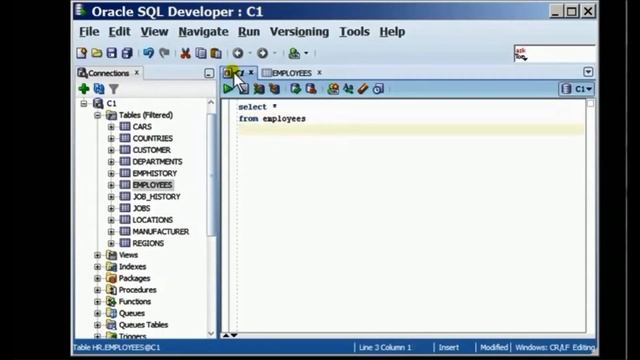The width and height of the screenshot is (640, 360).
Task: Close the C1 worksheet tab
Action: (251, 73)
